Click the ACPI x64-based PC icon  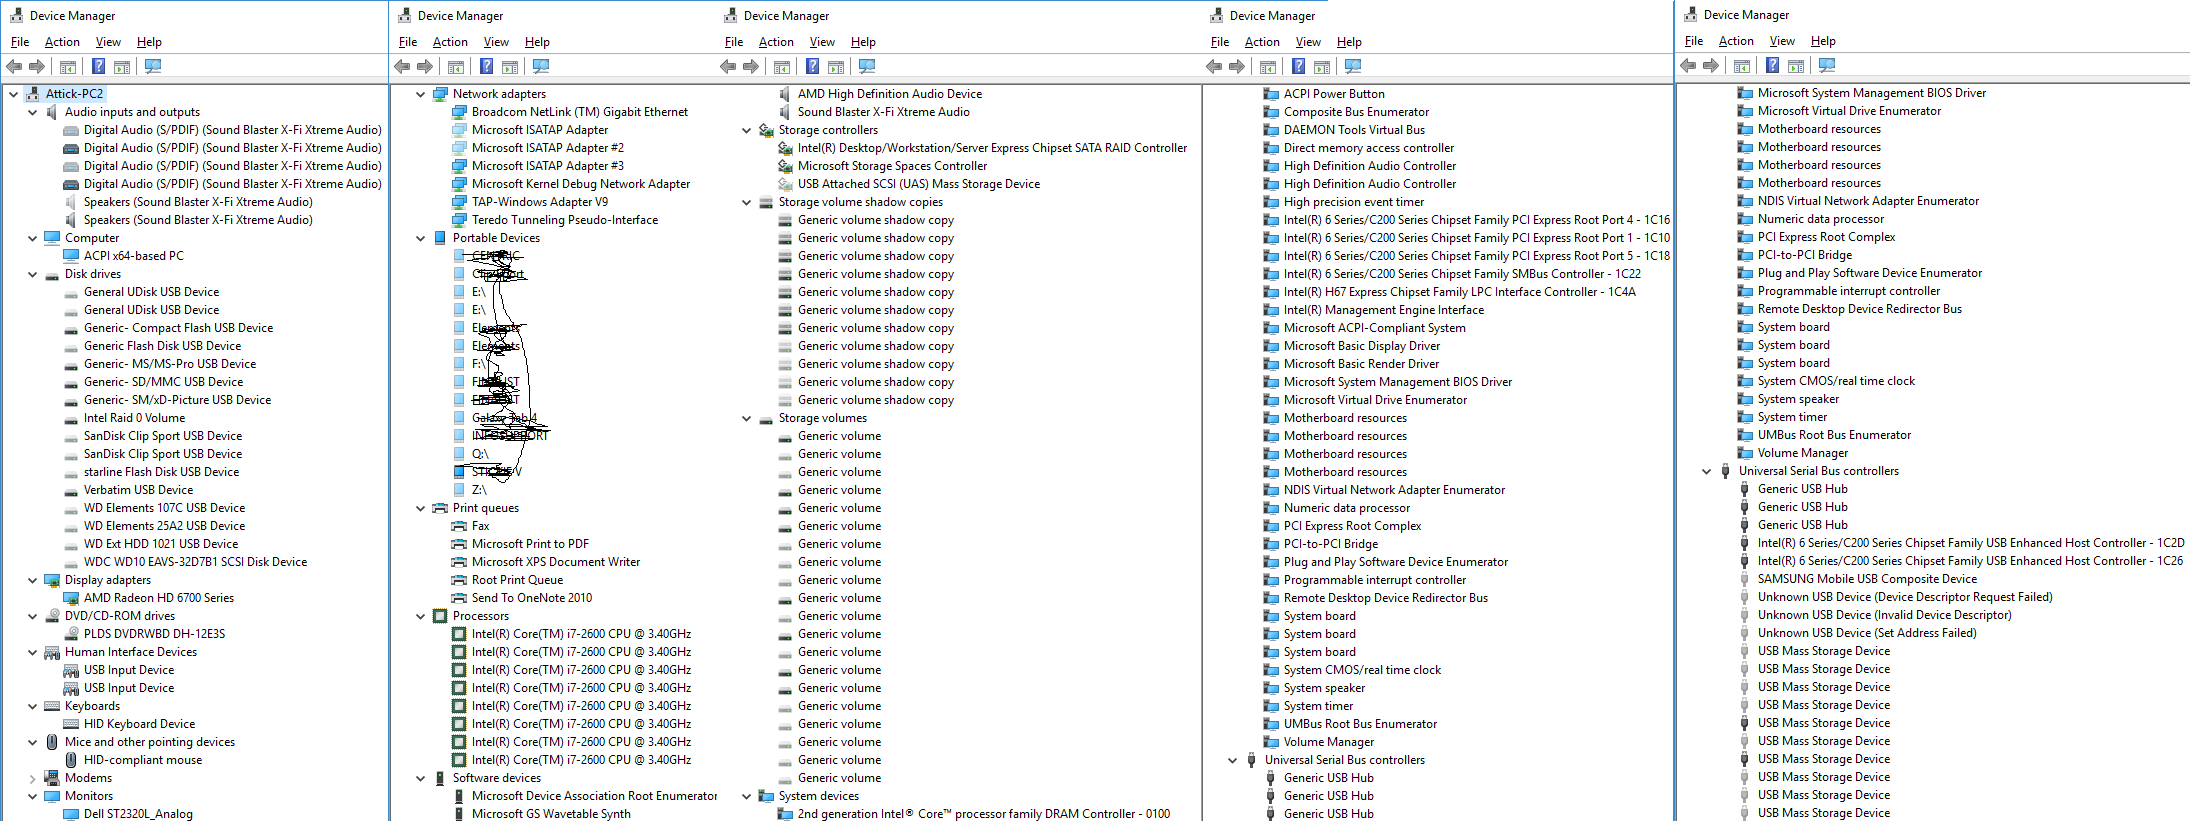pyautogui.click(x=71, y=256)
